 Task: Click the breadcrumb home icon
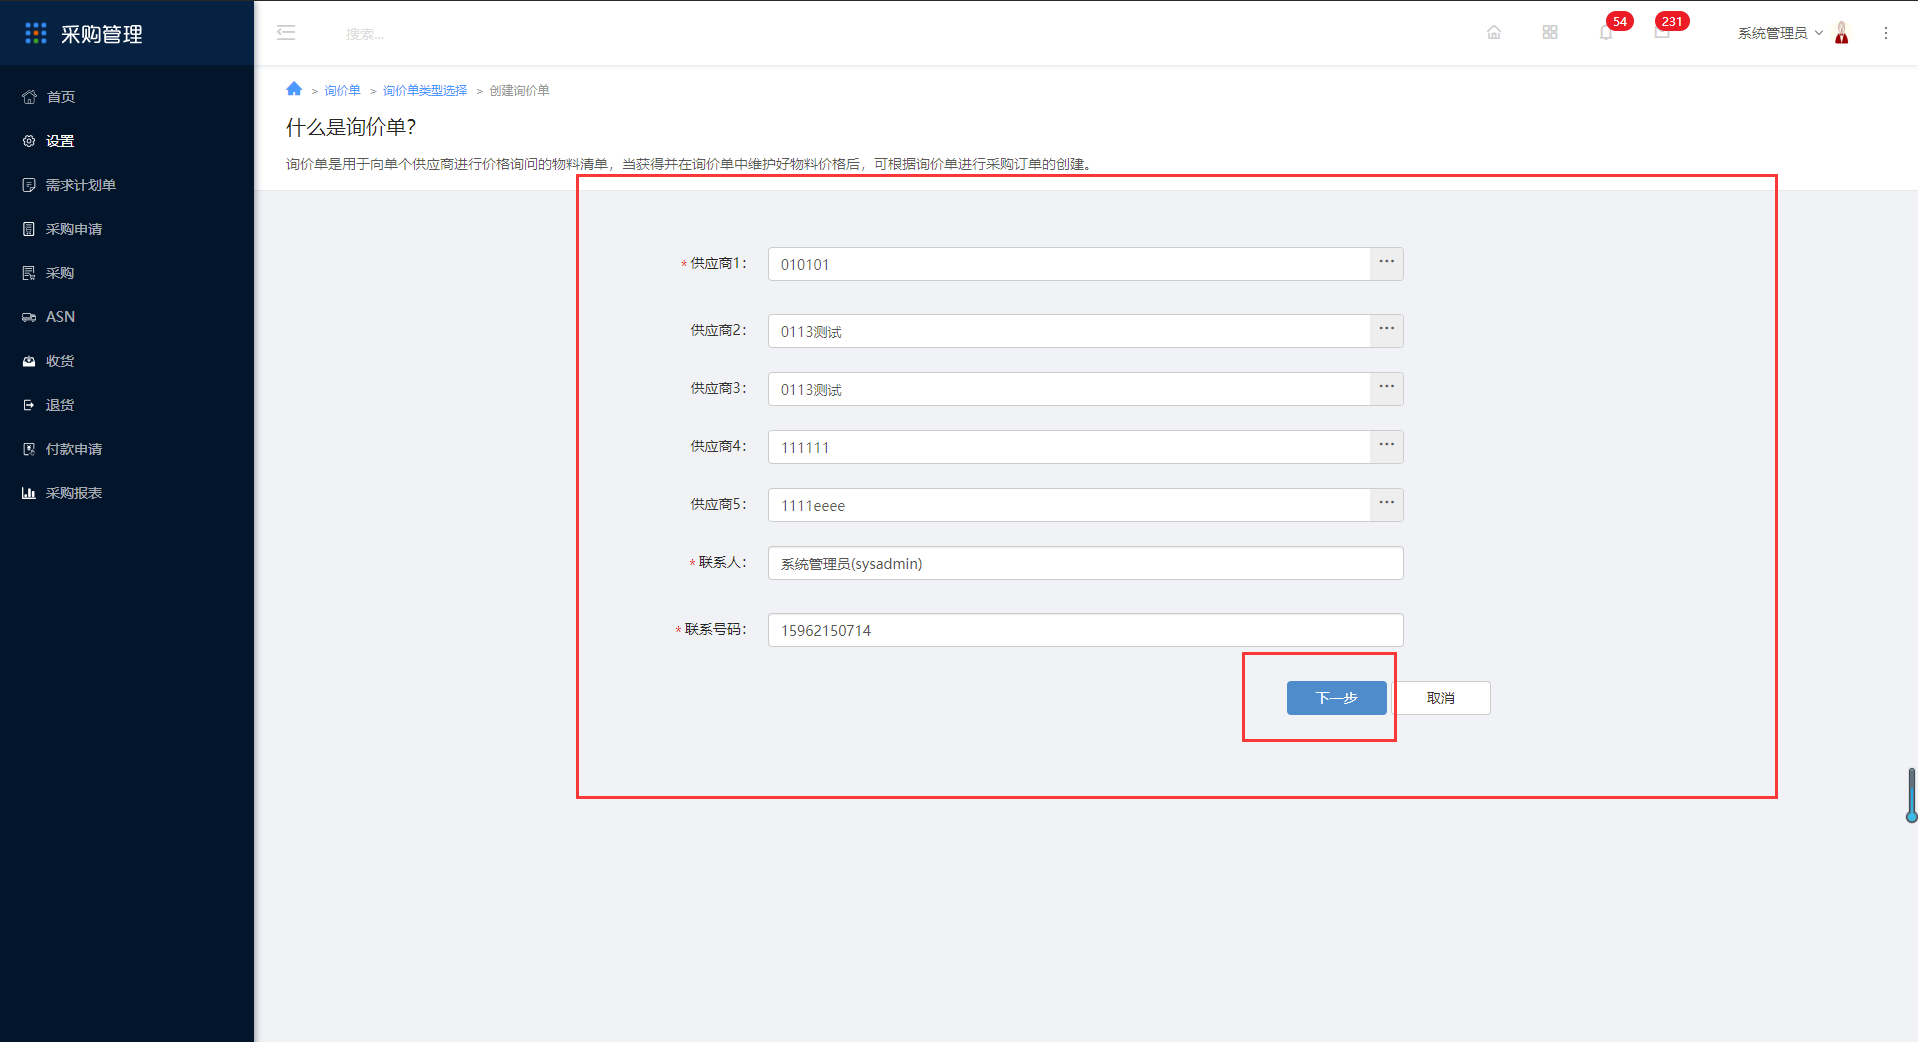[x=294, y=89]
